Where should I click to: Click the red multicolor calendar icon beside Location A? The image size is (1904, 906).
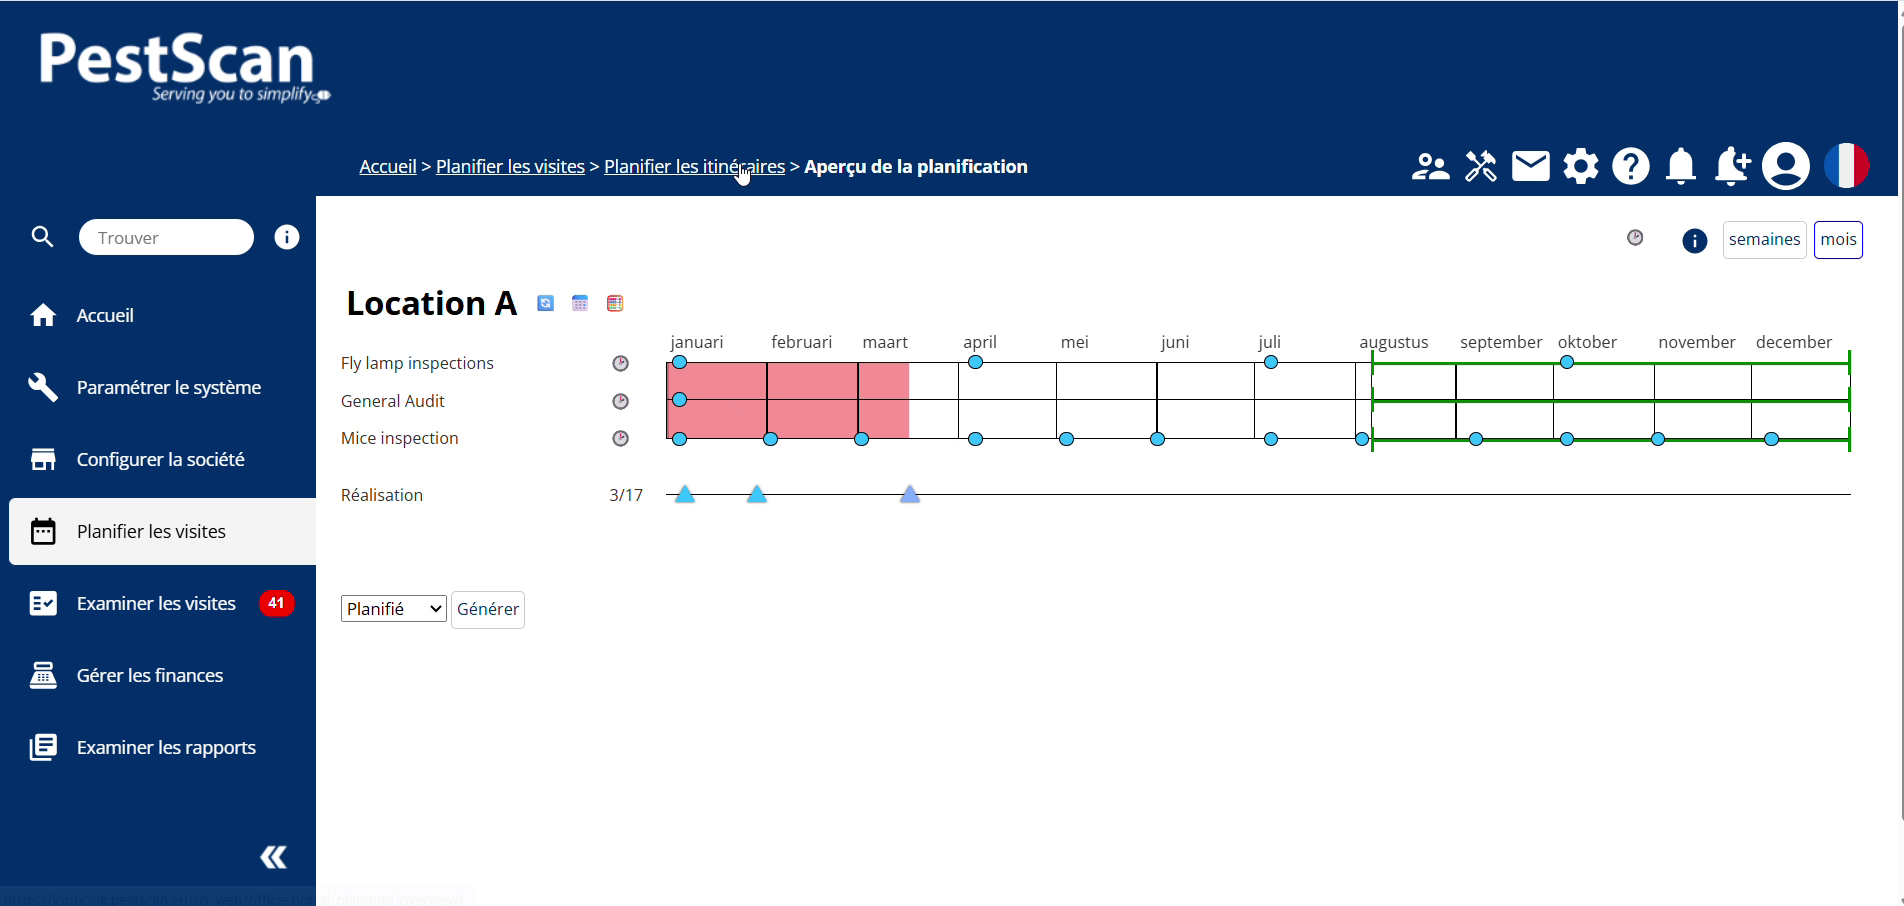[615, 303]
